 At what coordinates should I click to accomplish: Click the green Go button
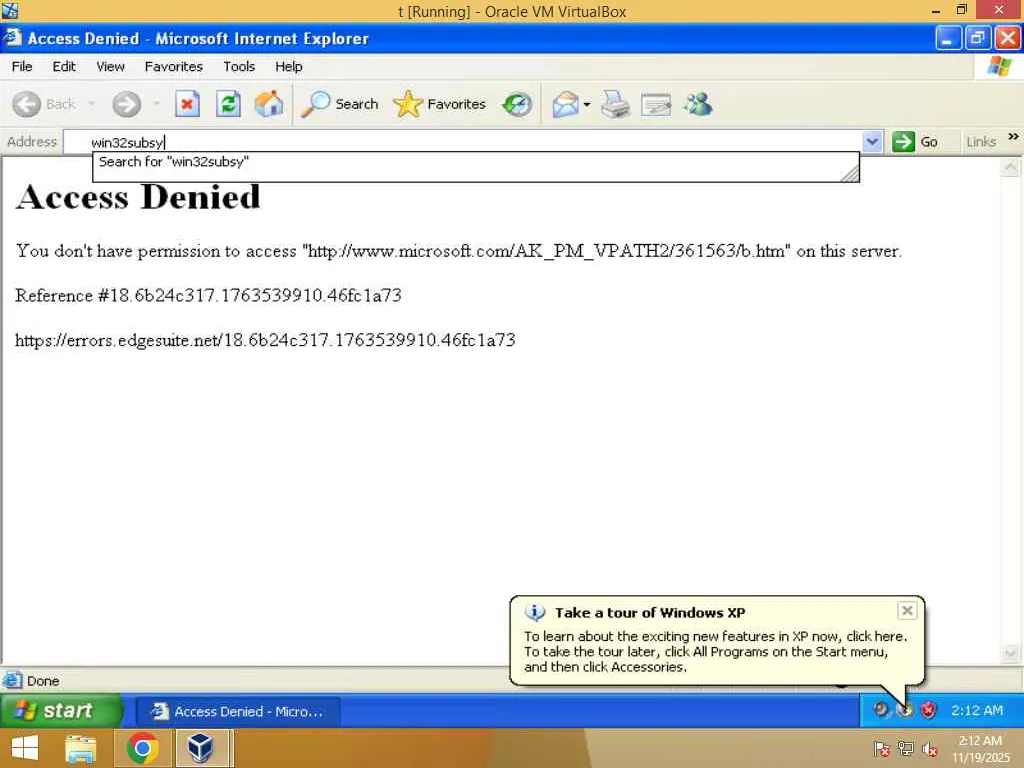coord(915,142)
